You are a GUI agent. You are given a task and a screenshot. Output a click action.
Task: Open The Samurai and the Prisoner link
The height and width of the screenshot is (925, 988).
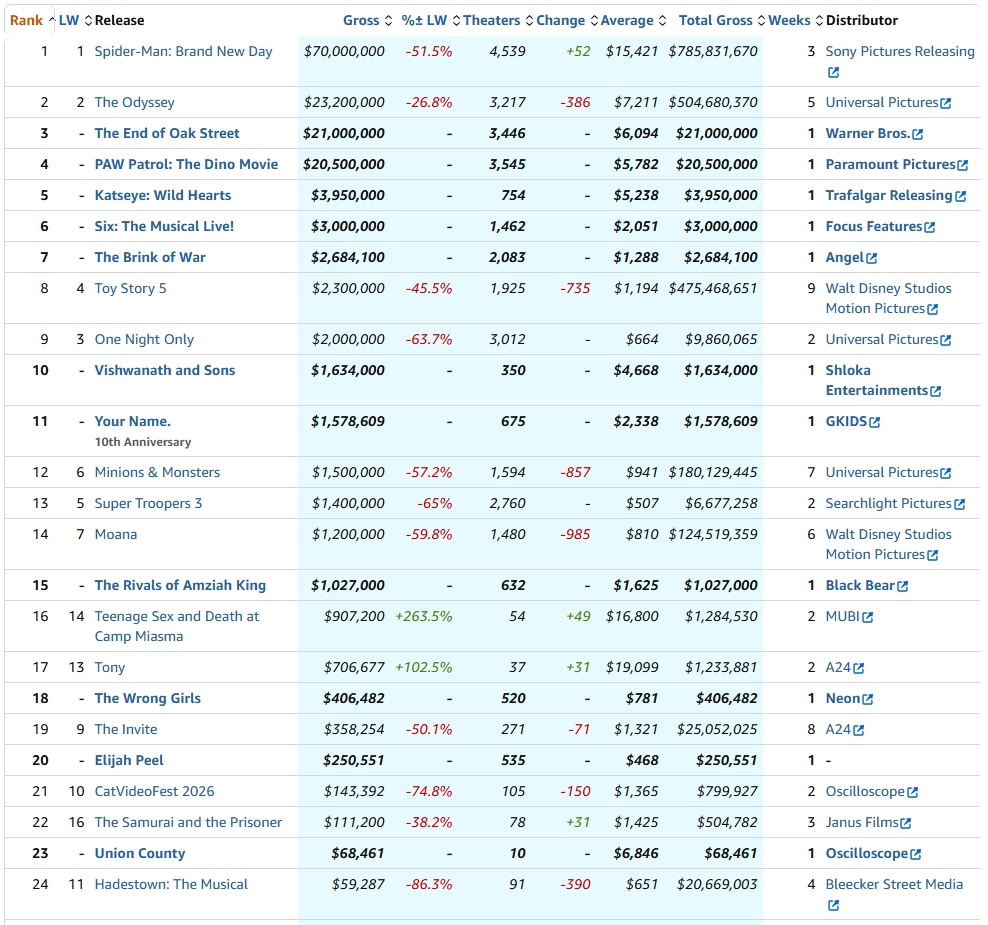[188, 822]
